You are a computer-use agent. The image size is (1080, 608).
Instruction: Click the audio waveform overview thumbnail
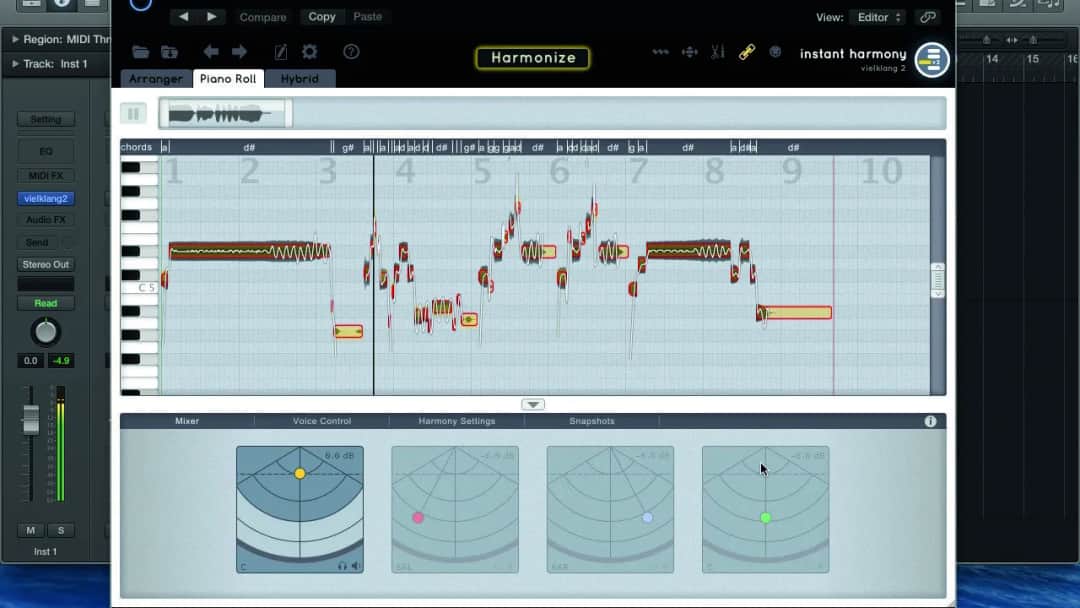point(225,114)
